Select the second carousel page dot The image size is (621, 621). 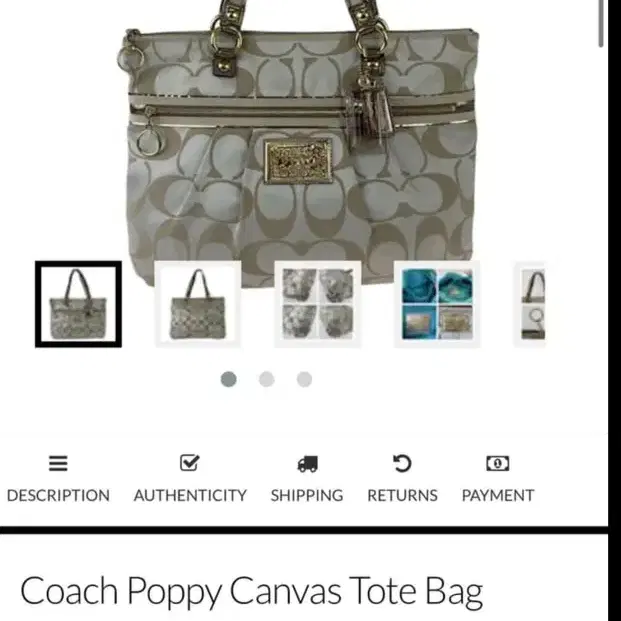pyautogui.click(x=267, y=379)
